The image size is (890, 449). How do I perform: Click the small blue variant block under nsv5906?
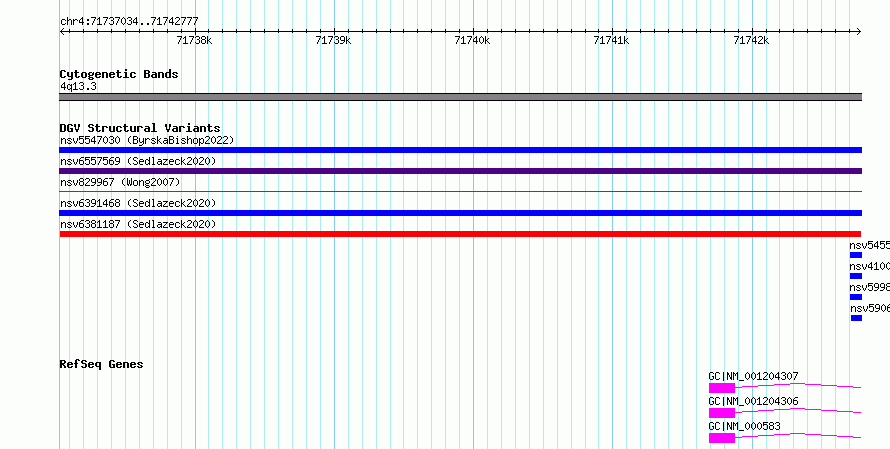coord(856,318)
